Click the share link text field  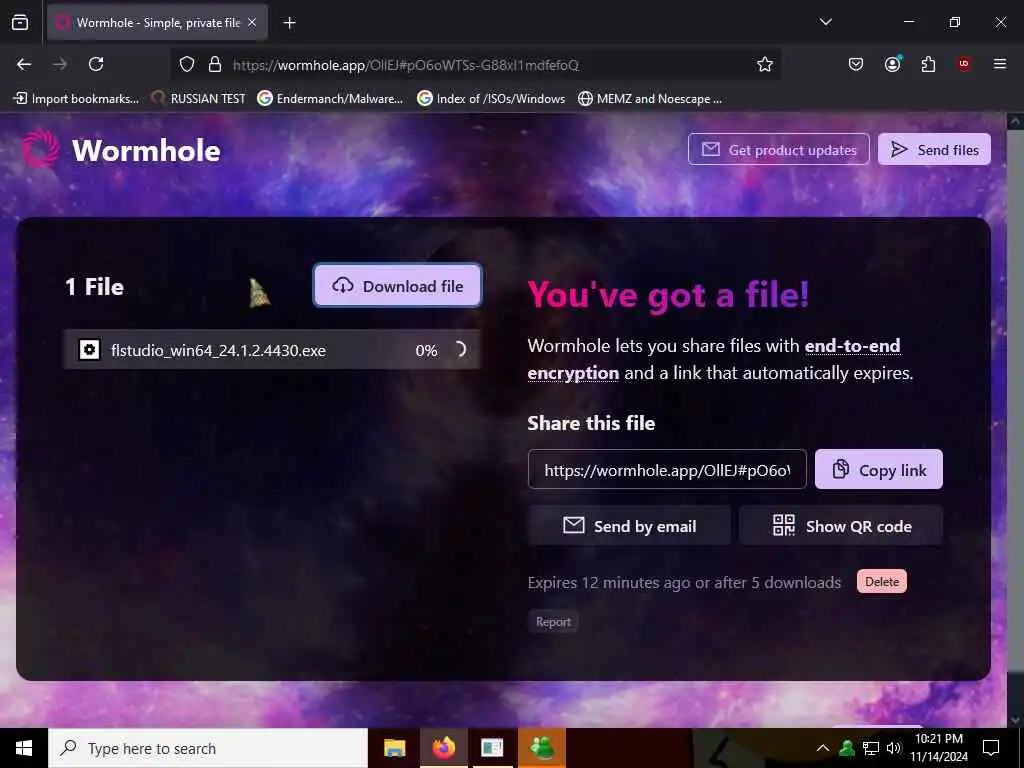[x=667, y=470]
